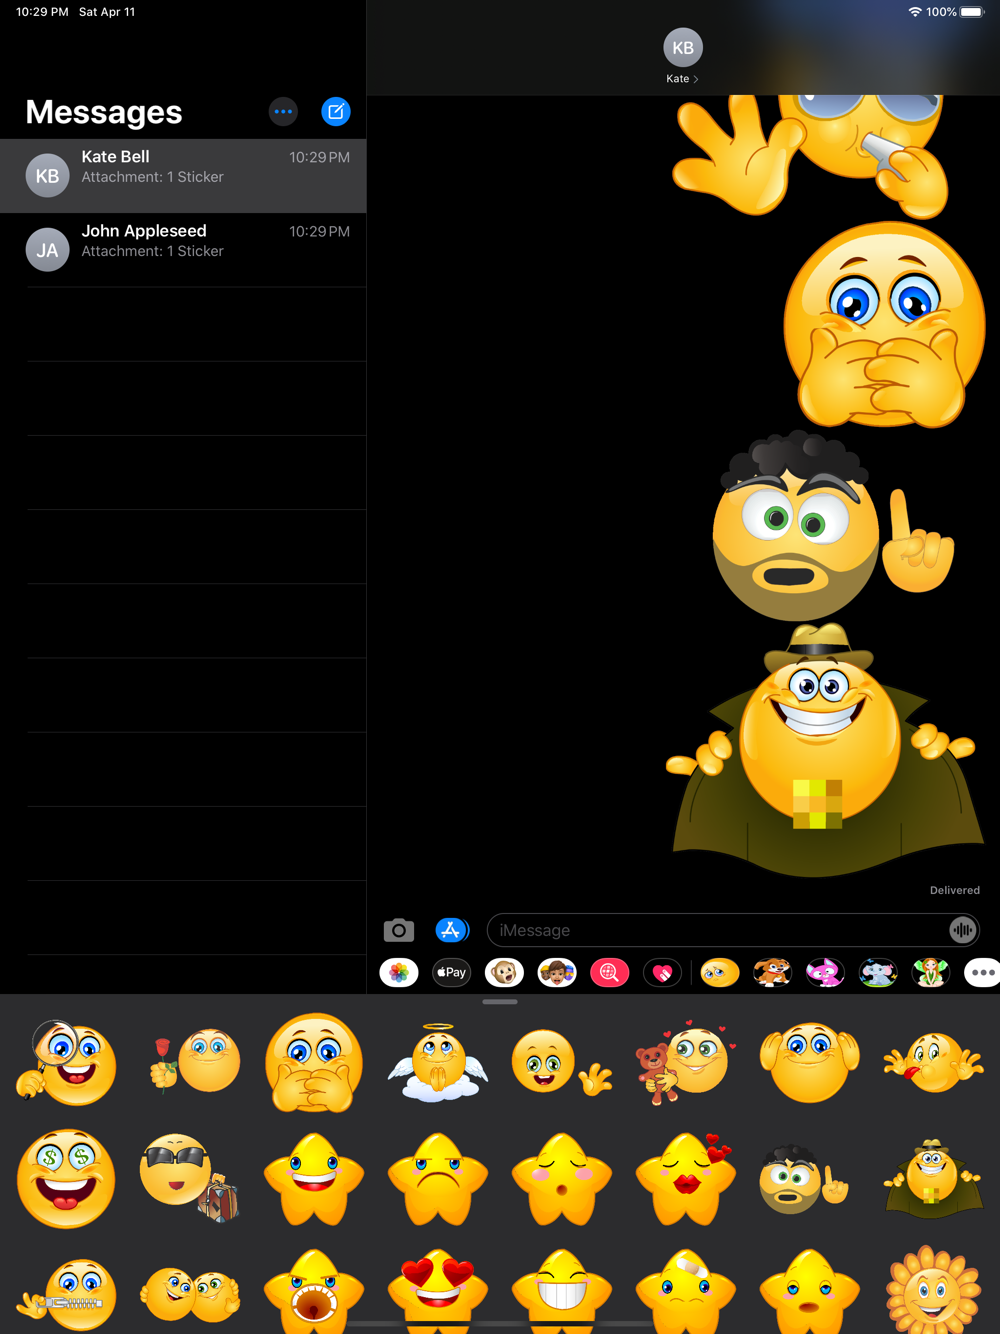Tap the sticker drawer grabber handle

[x=500, y=1001]
